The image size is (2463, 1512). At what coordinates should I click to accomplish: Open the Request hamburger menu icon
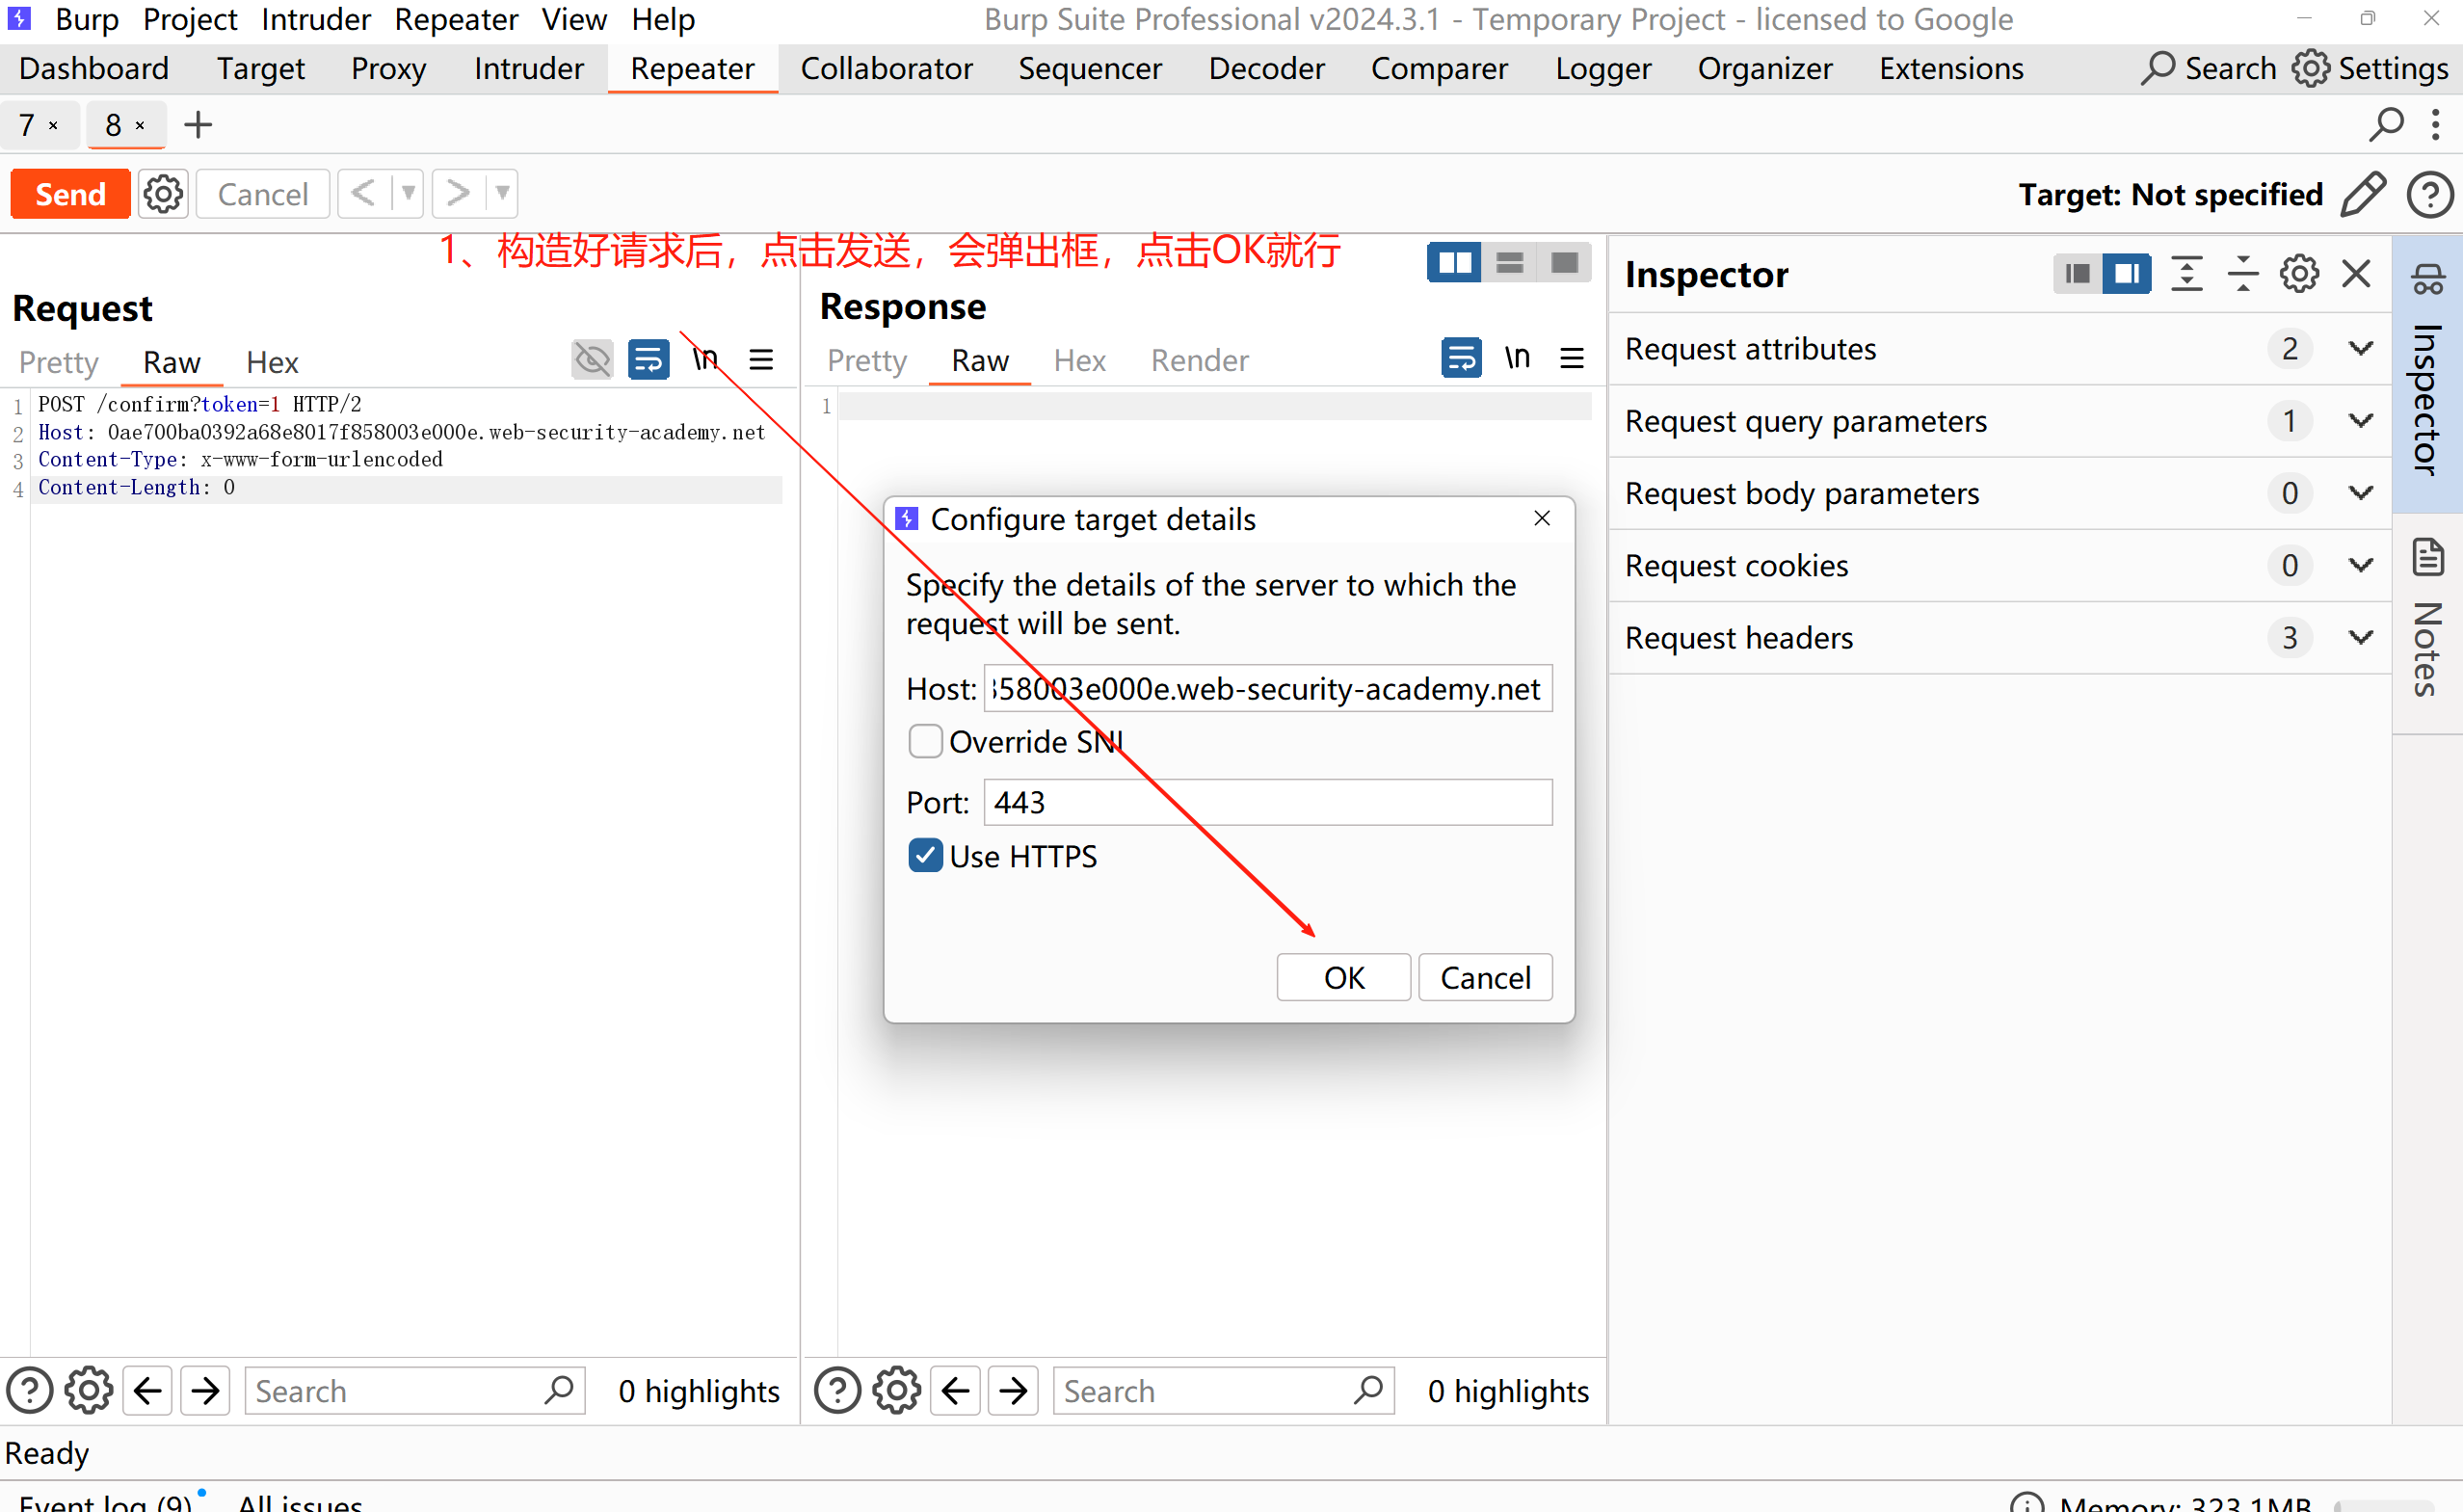tap(761, 360)
